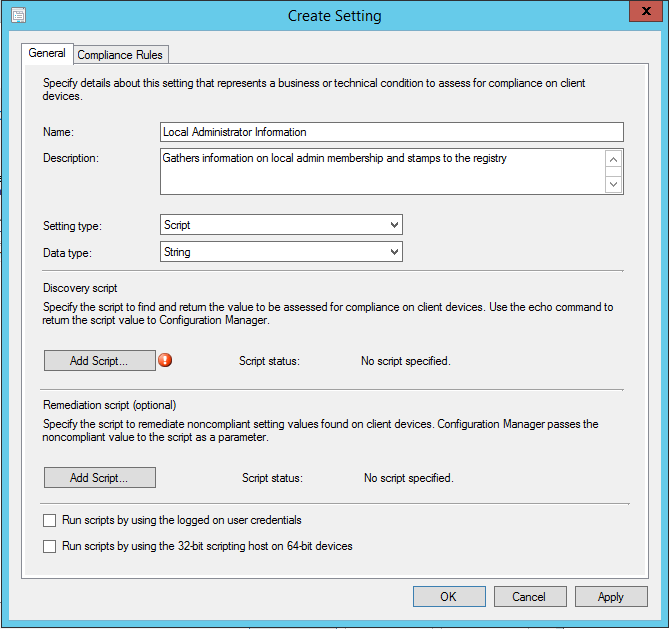Enable running scripts with logged on user credentials
This screenshot has width=669, height=629.
[50, 521]
